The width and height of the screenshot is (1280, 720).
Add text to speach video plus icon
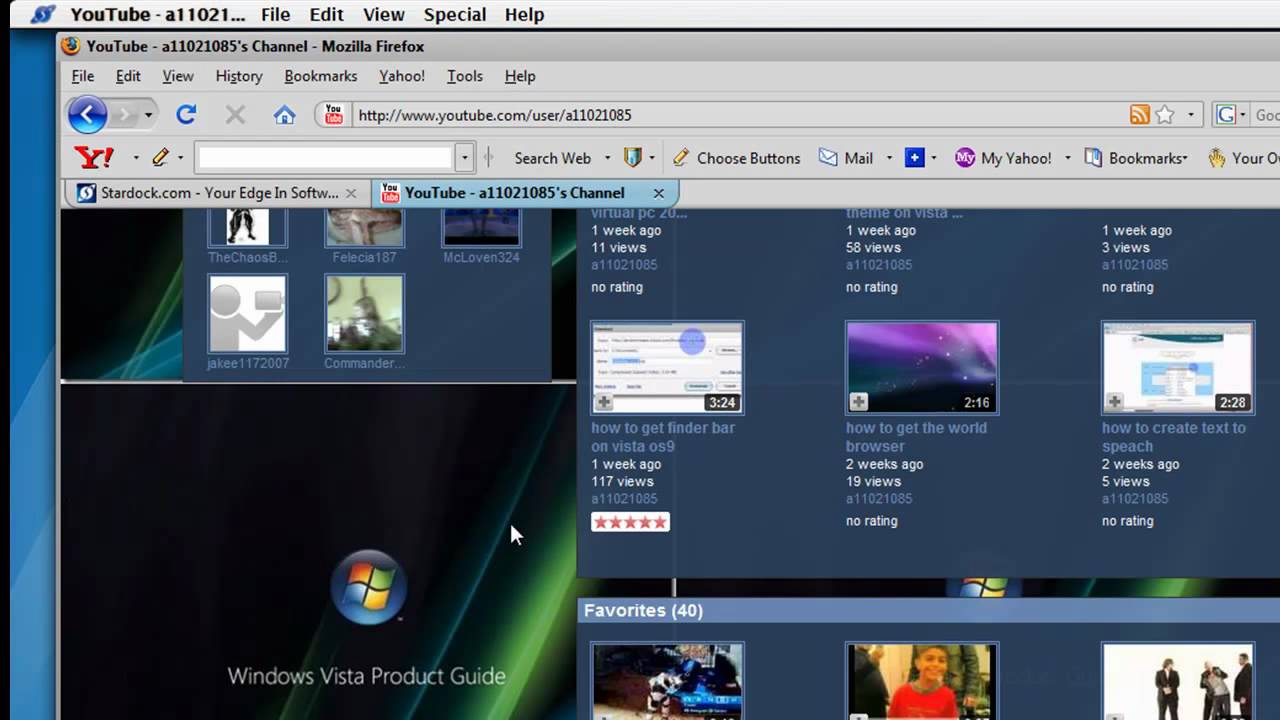[1115, 402]
